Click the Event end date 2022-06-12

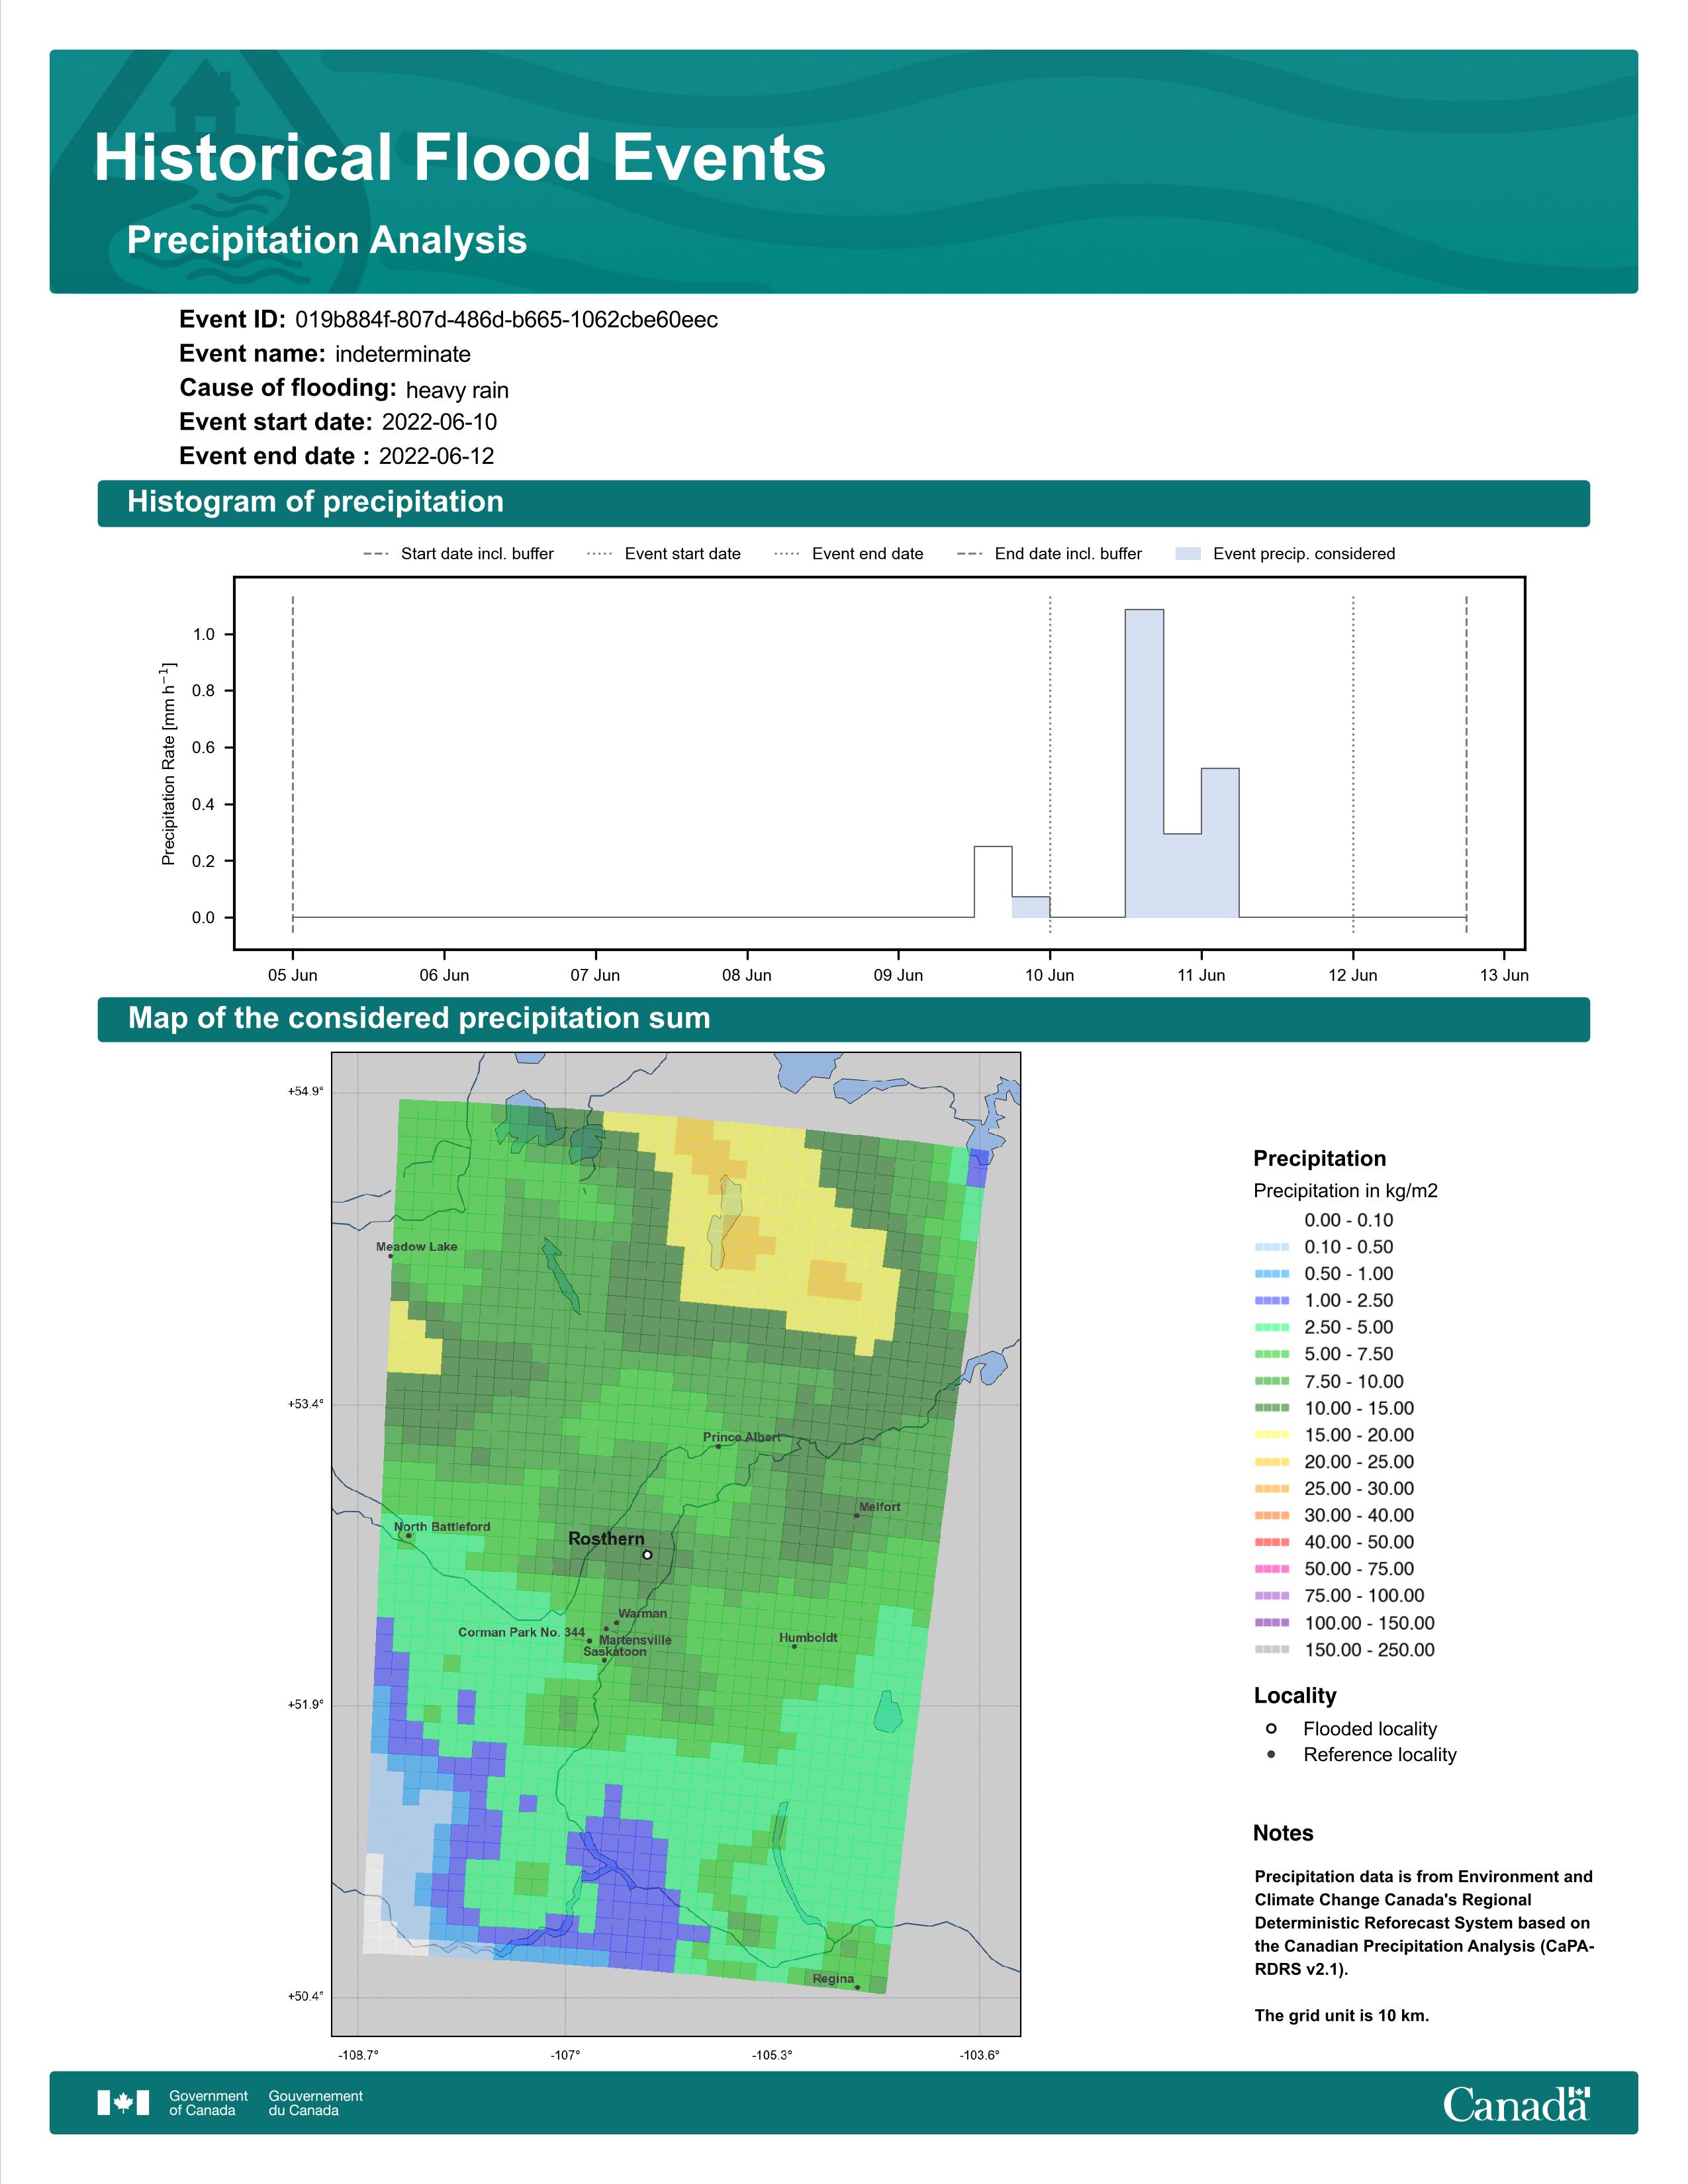tap(436, 456)
